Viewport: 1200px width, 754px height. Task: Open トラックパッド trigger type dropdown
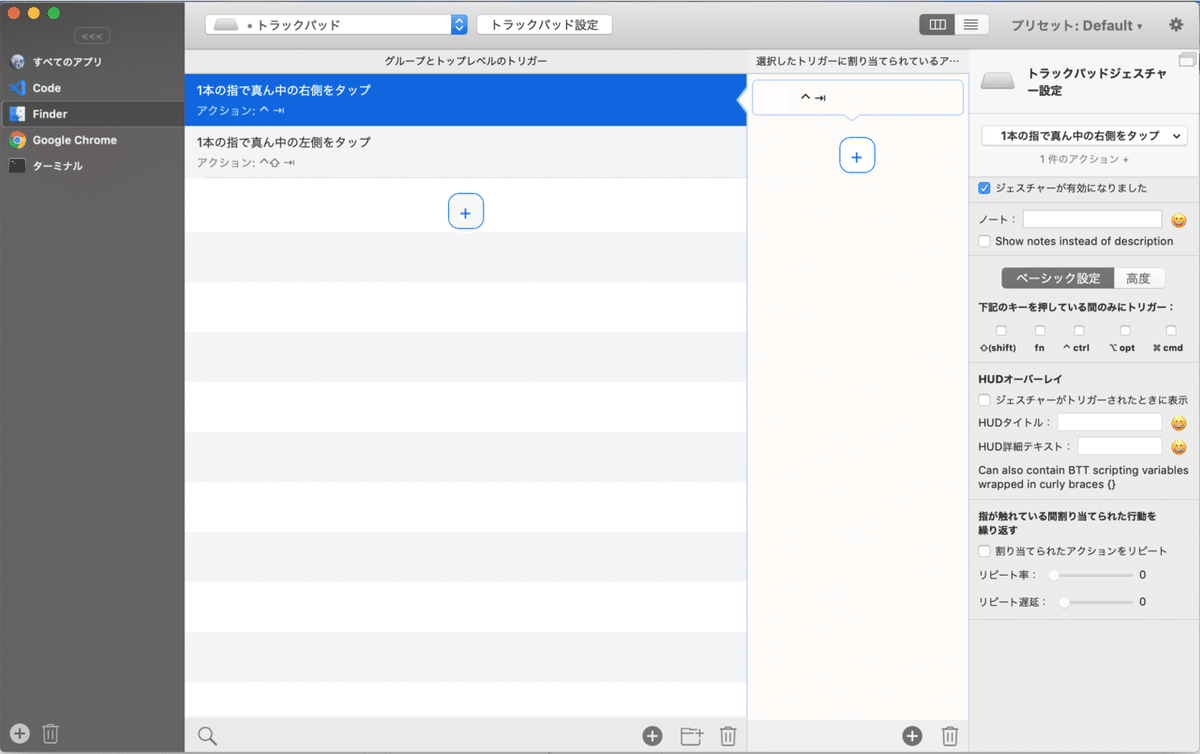336,25
